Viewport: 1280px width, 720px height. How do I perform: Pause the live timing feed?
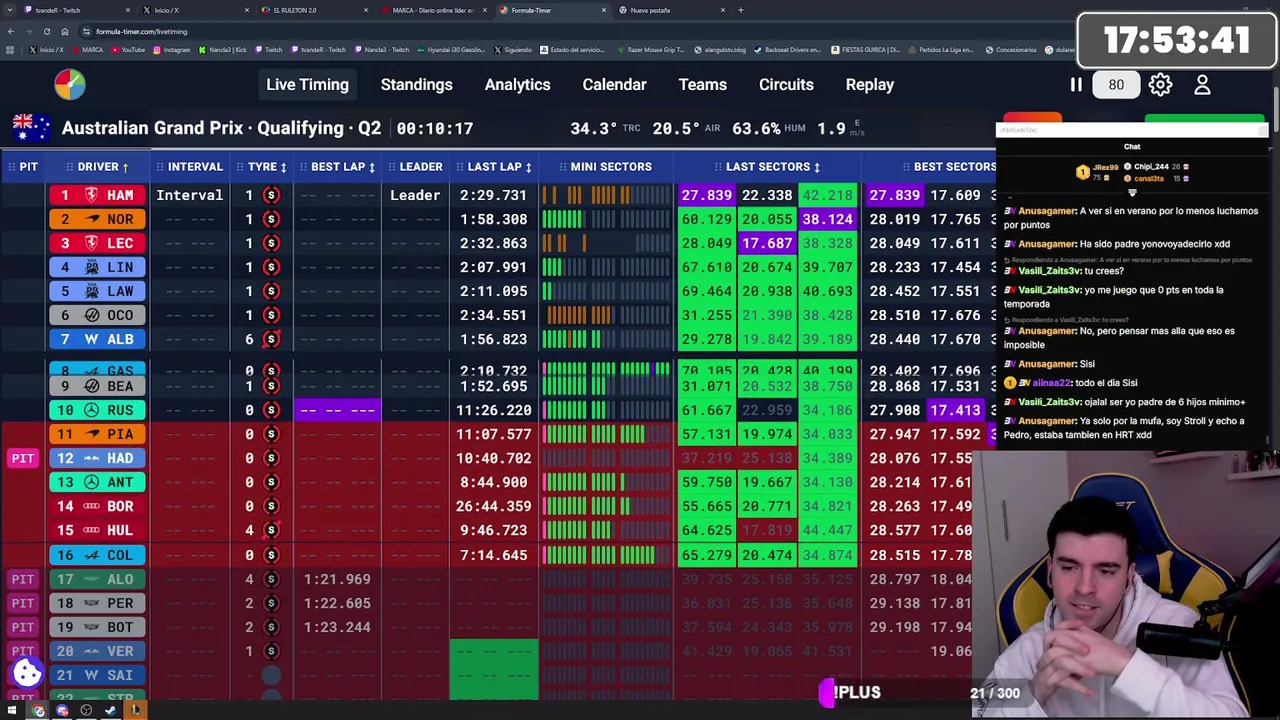pyautogui.click(x=1076, y=85)
